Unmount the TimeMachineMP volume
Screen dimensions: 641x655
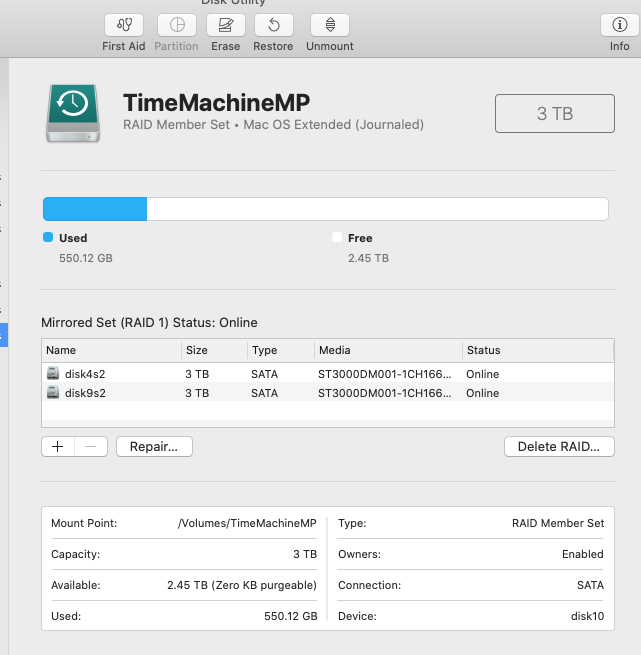330,25
